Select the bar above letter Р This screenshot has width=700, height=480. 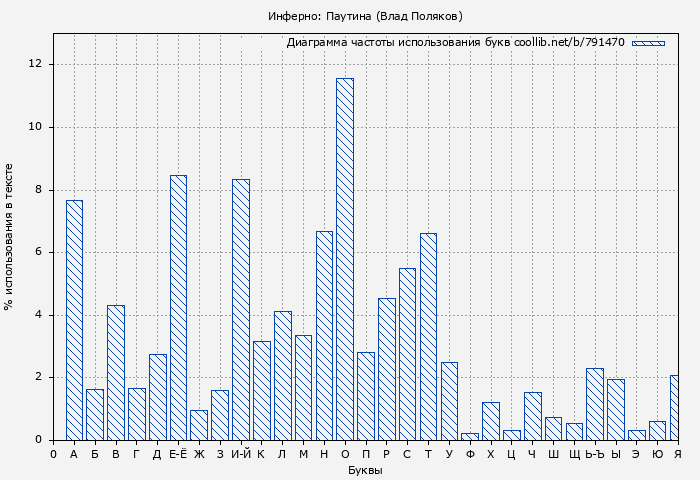coord(386,369)
